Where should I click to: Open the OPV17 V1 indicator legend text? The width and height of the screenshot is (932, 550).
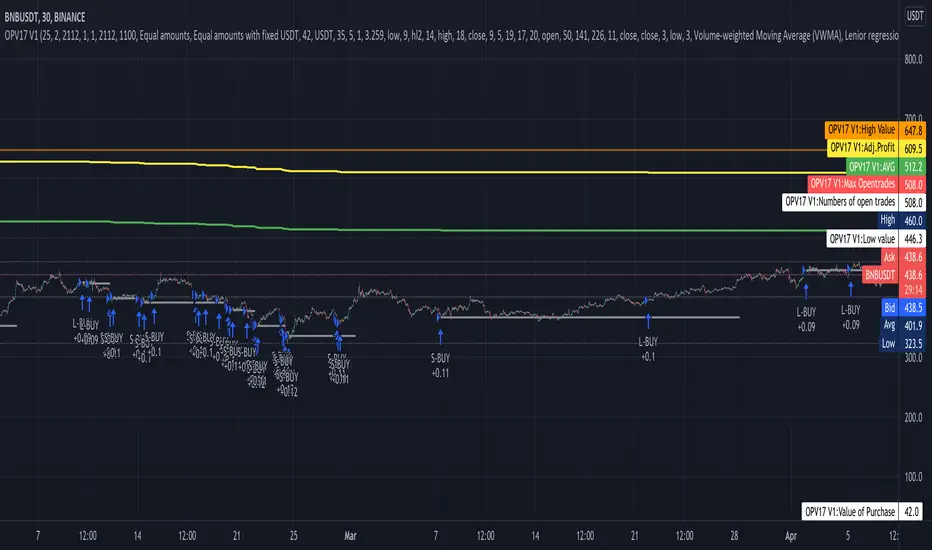(451, 36)
